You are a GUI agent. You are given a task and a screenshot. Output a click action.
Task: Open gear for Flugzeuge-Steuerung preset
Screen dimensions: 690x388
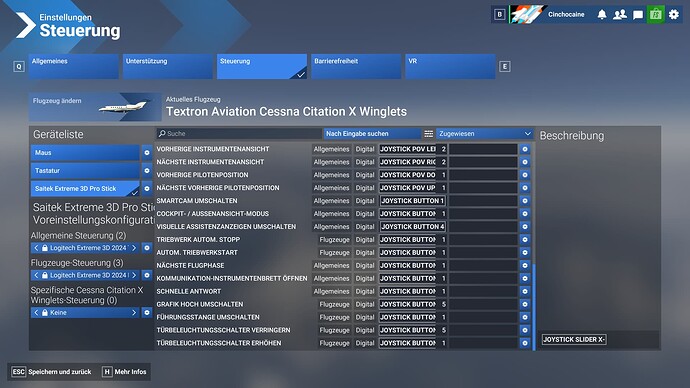[x=147, y=275]
